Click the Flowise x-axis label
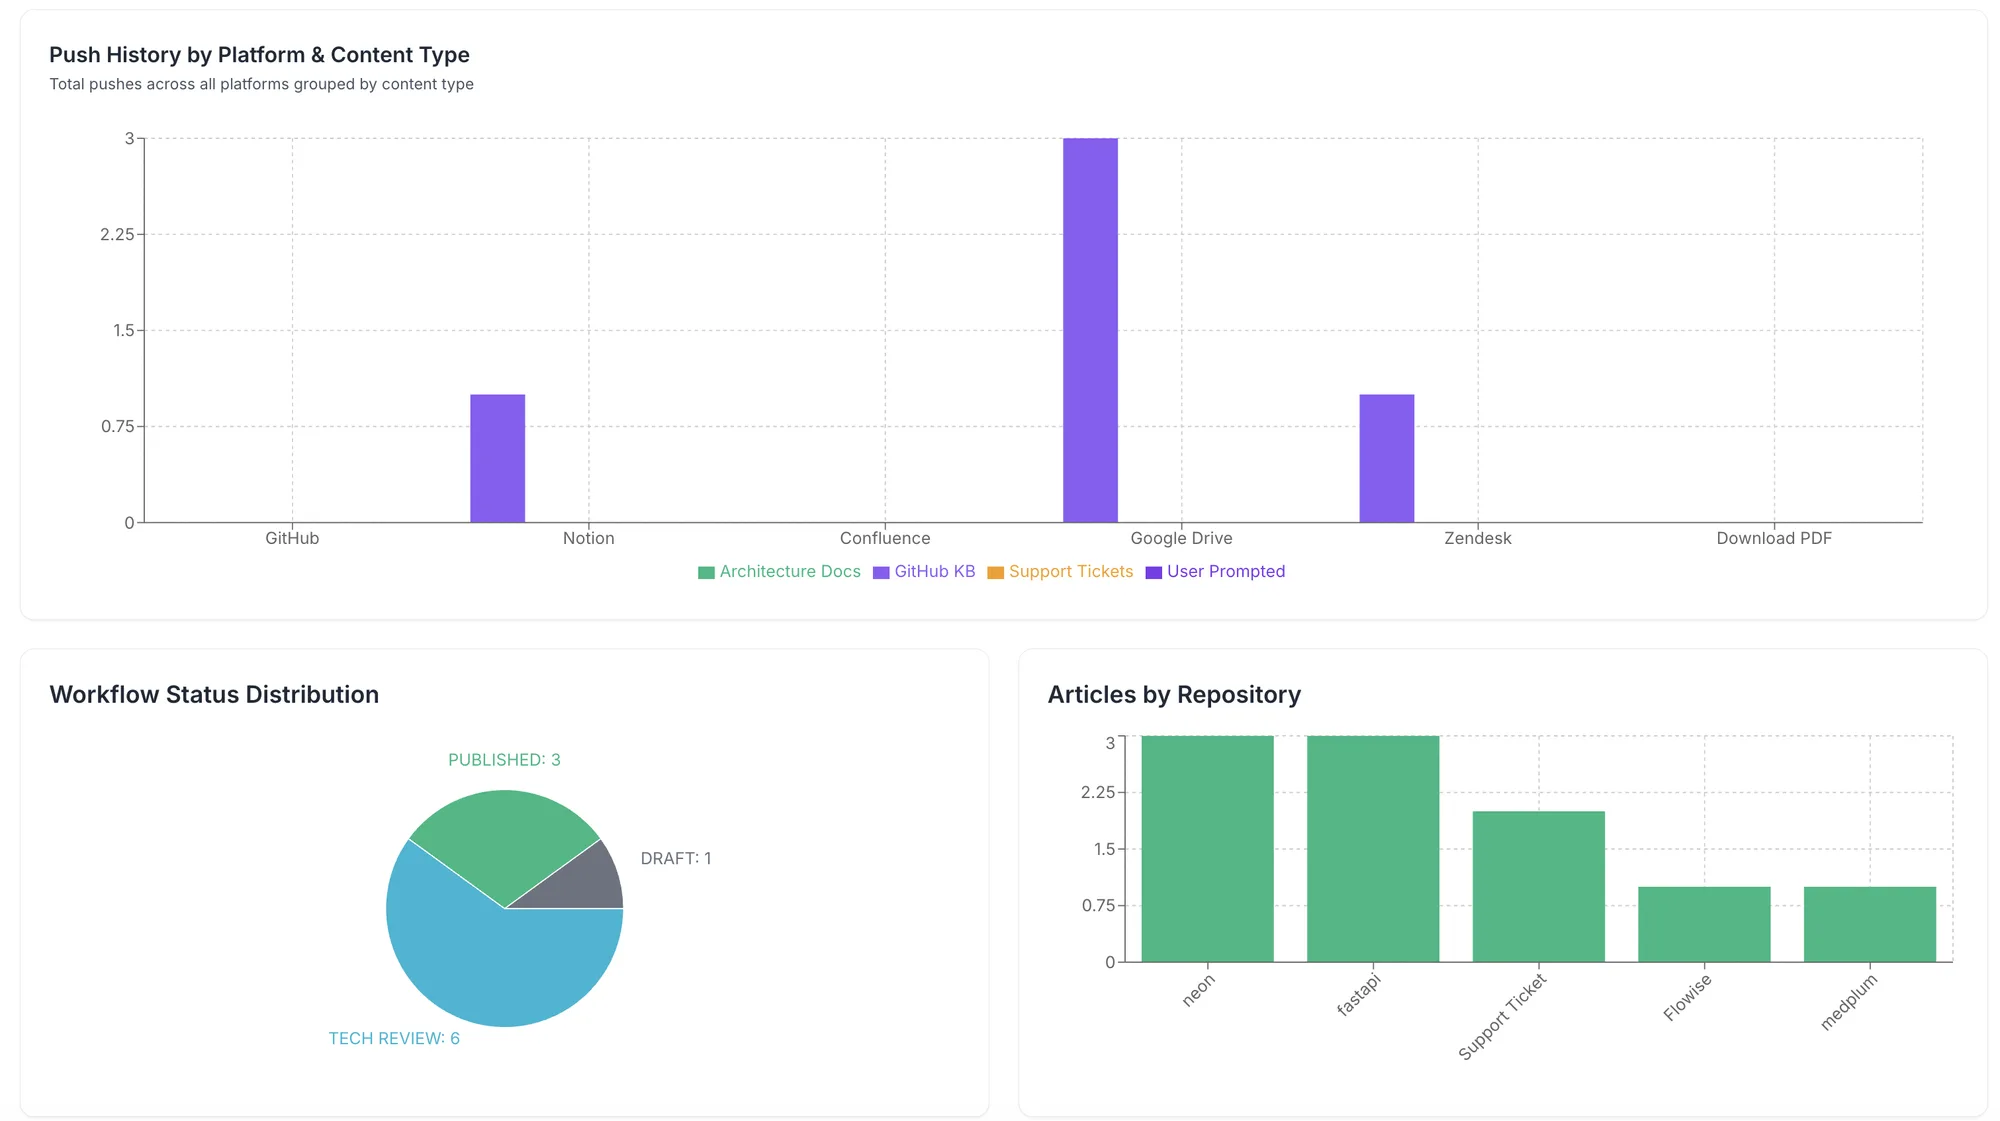The width and height of the screenshot is (2000, 1121). 1687,997
